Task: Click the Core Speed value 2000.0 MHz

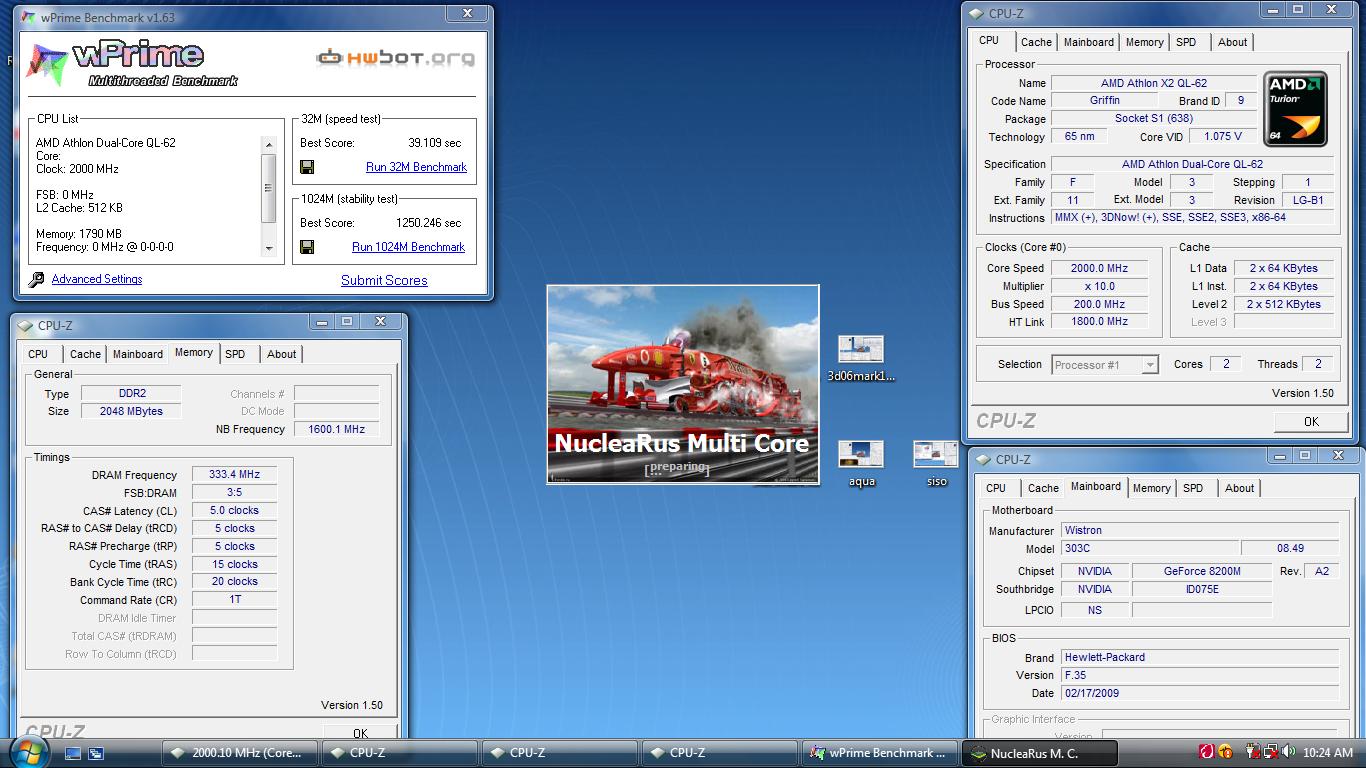Action: pos(1099,268)
